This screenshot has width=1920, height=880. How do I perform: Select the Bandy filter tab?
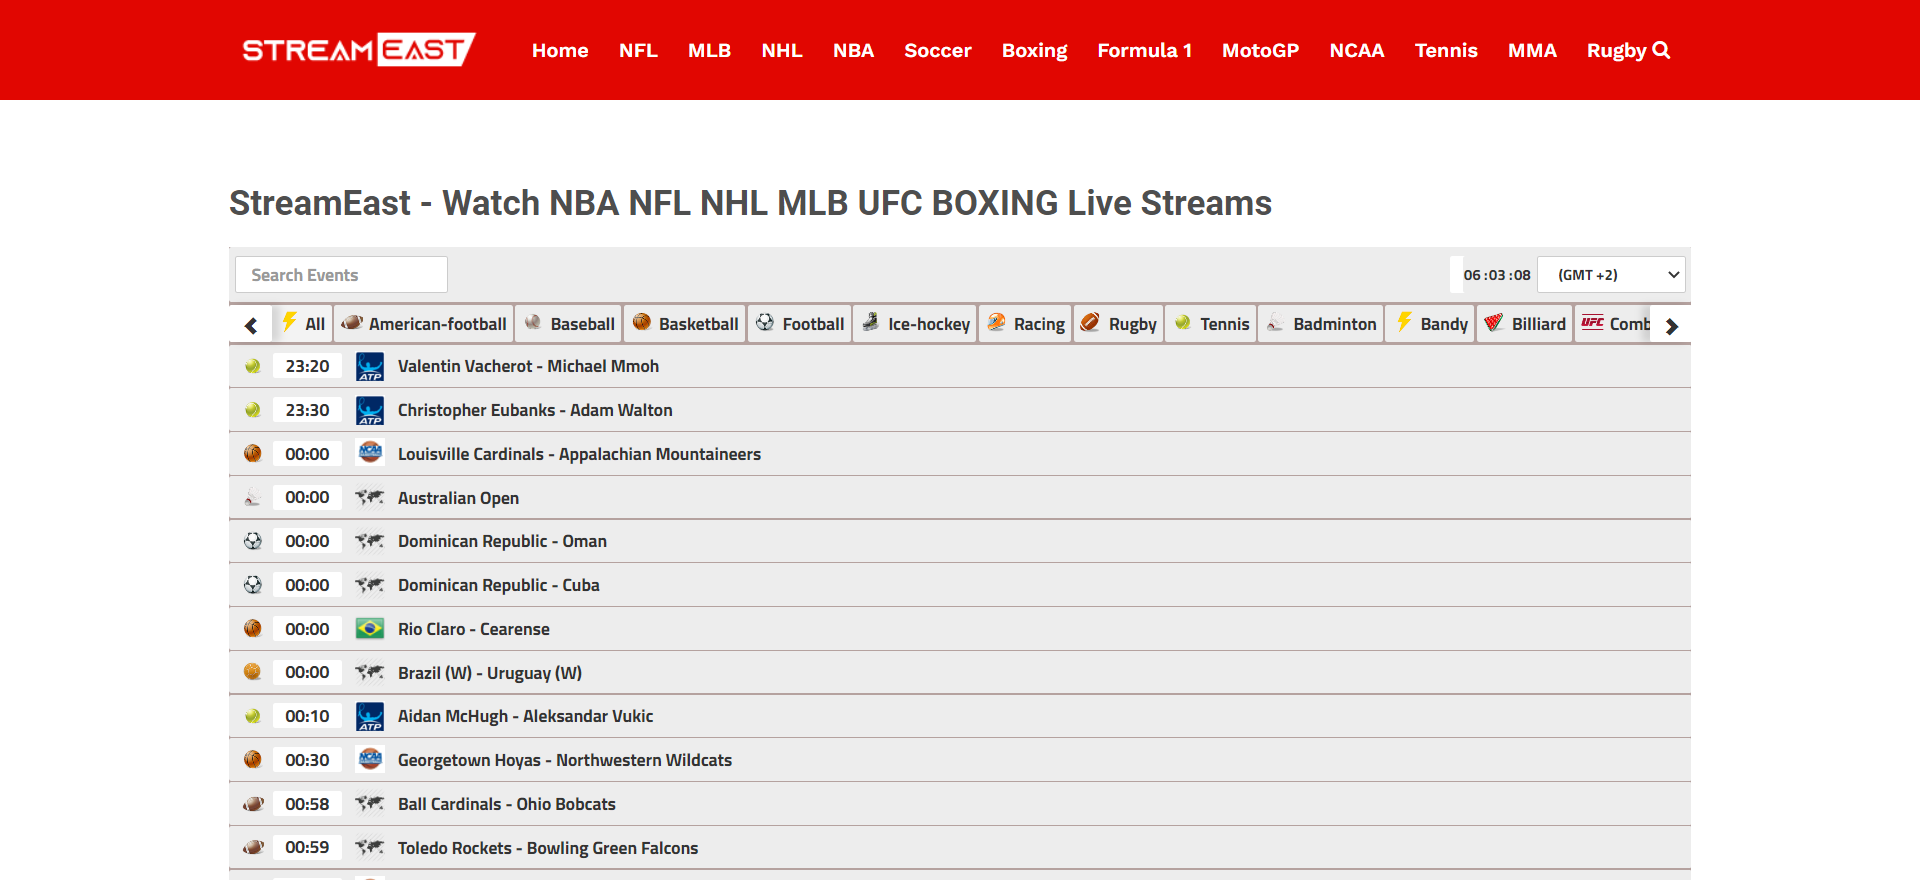click(x=1431, y=324)
